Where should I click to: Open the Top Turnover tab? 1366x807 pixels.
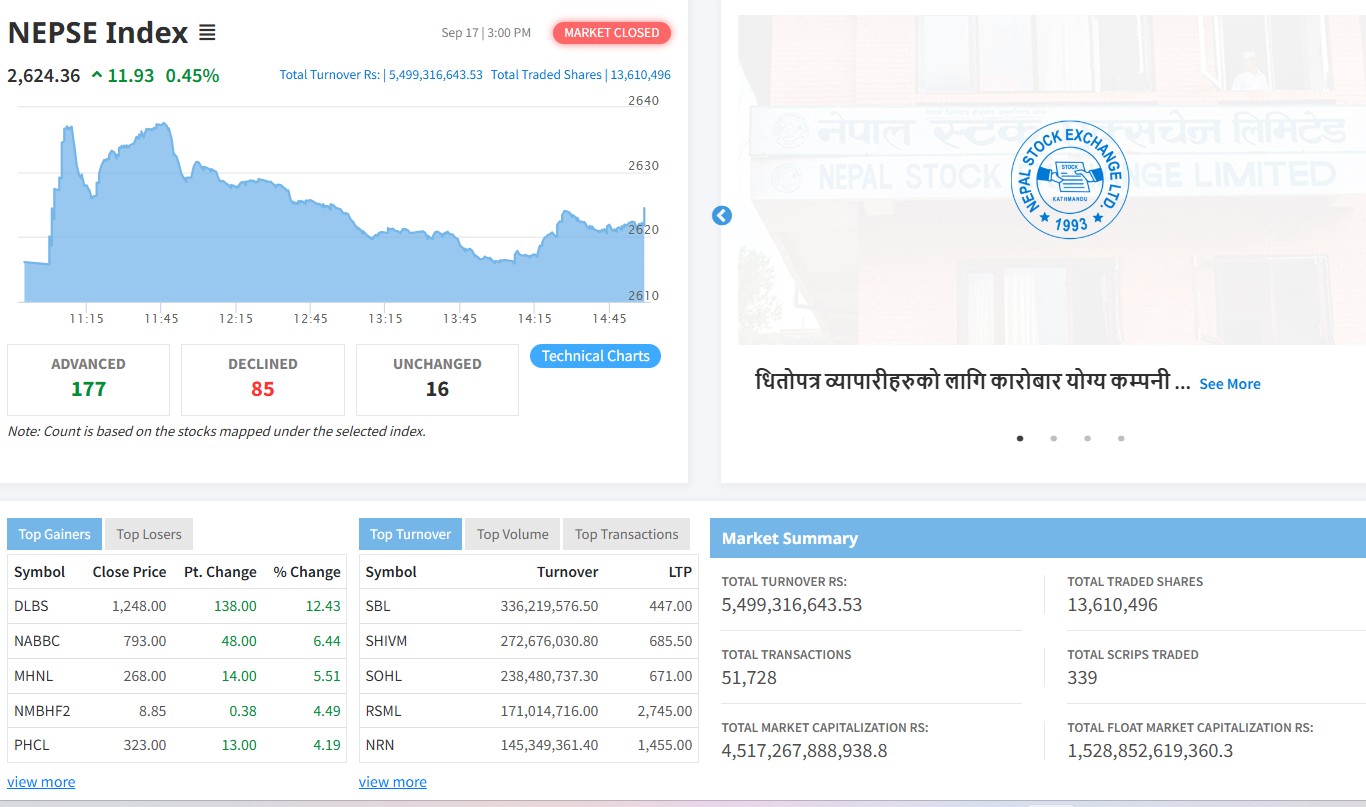click(x=410, y=534)
